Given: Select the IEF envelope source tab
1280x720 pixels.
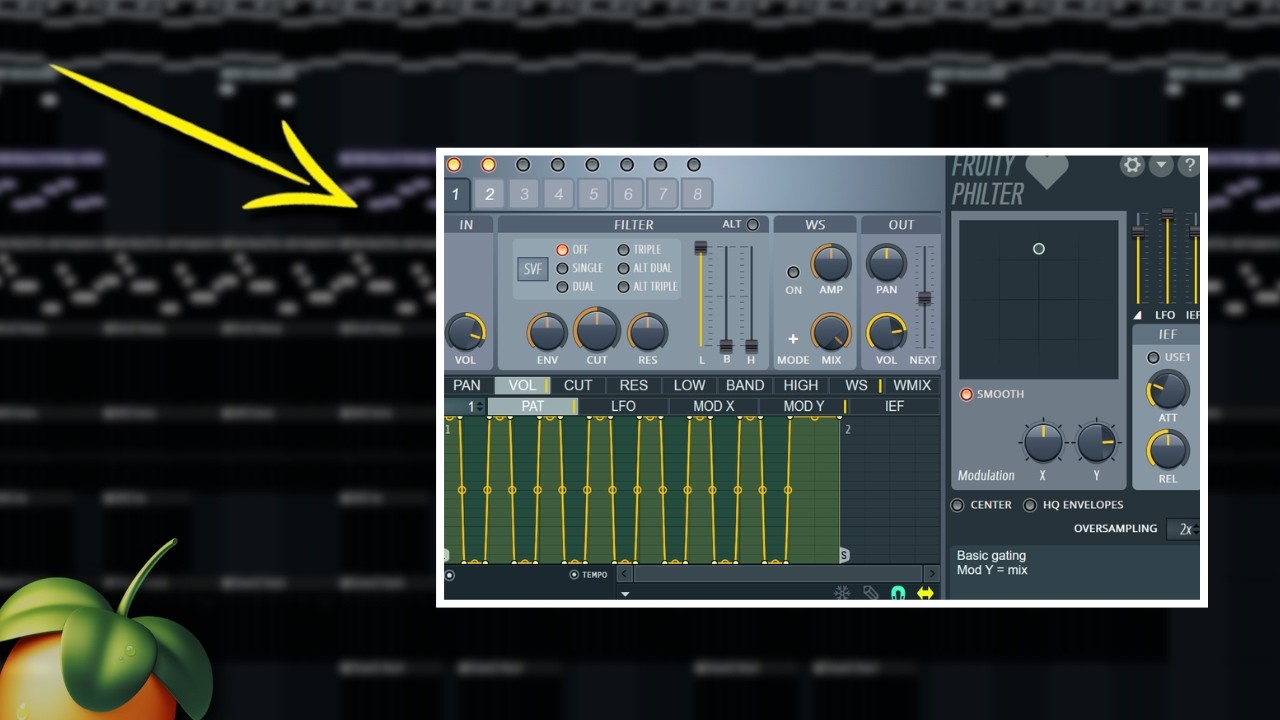Looking at the screenshot, I should 894,406.
